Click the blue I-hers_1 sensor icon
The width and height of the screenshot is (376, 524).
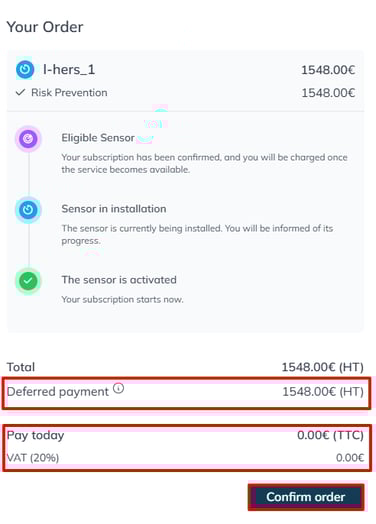(25, 70)
